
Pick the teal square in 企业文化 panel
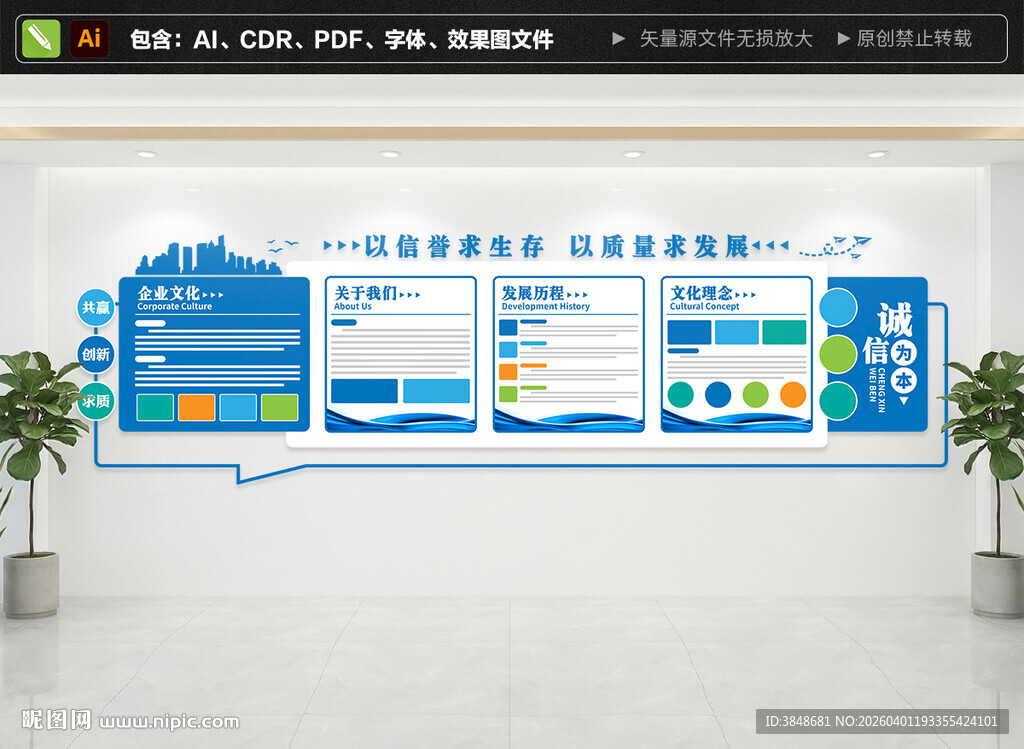155,407
